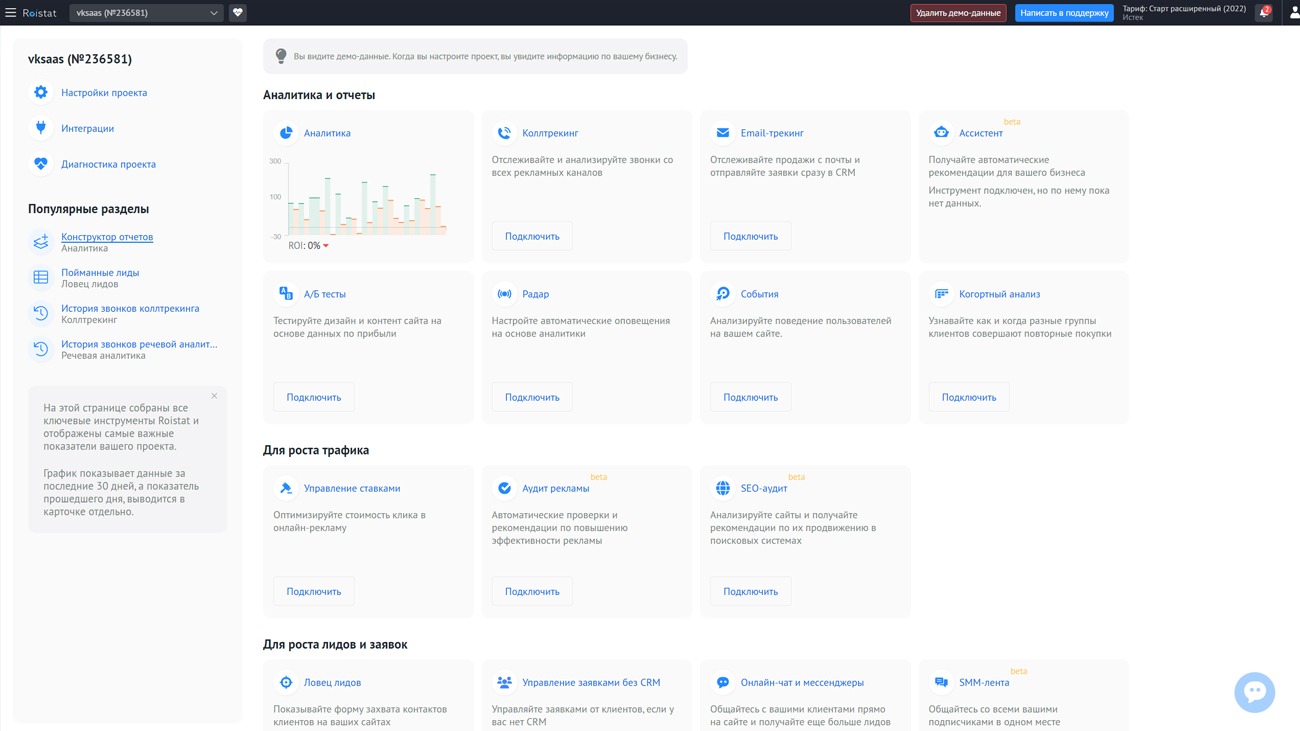Click the ROI red down arrow indicator

pos(326,246)
